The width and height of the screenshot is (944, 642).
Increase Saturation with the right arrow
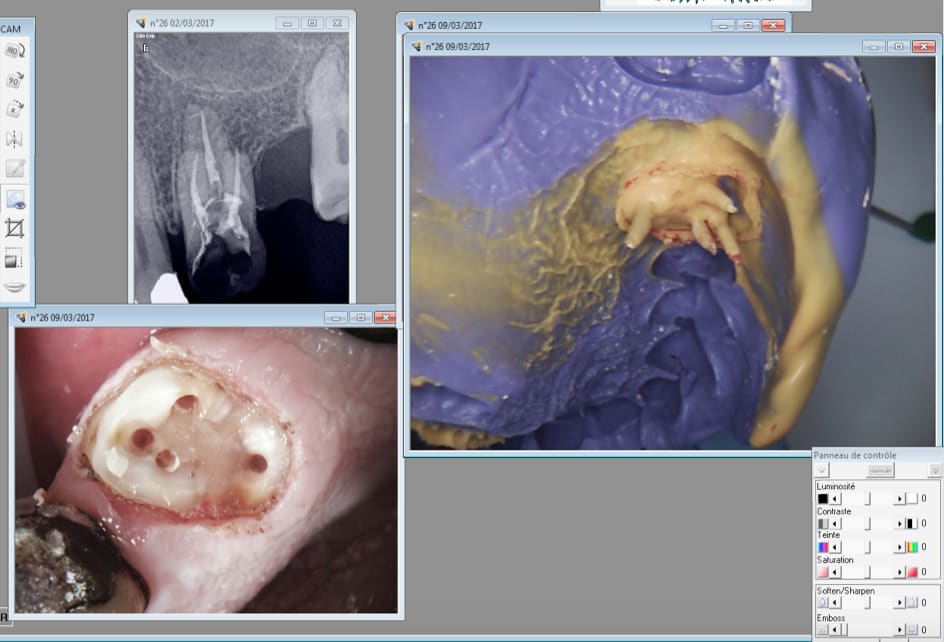point(899,572)
